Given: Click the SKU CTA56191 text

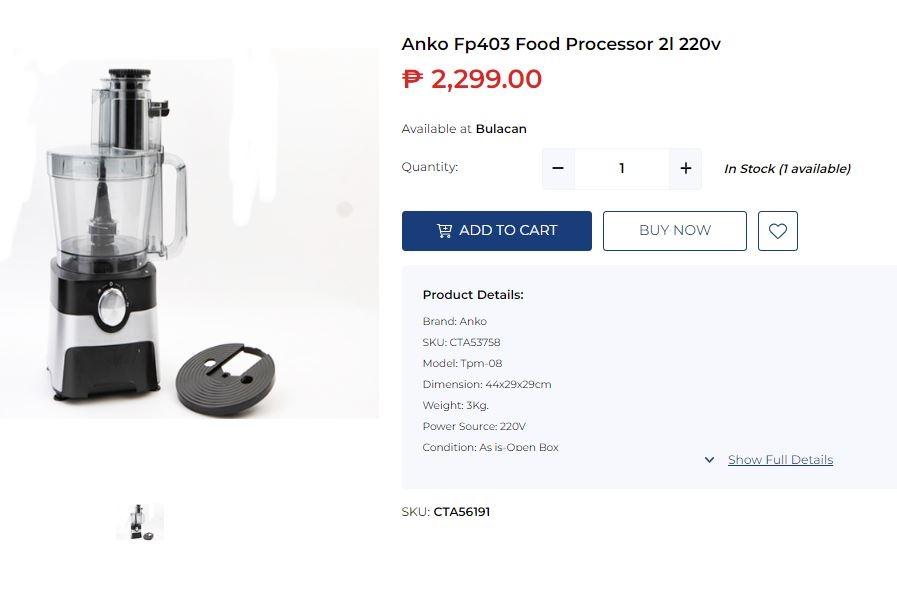Looking at the screenshot, I should coord(463,511).
